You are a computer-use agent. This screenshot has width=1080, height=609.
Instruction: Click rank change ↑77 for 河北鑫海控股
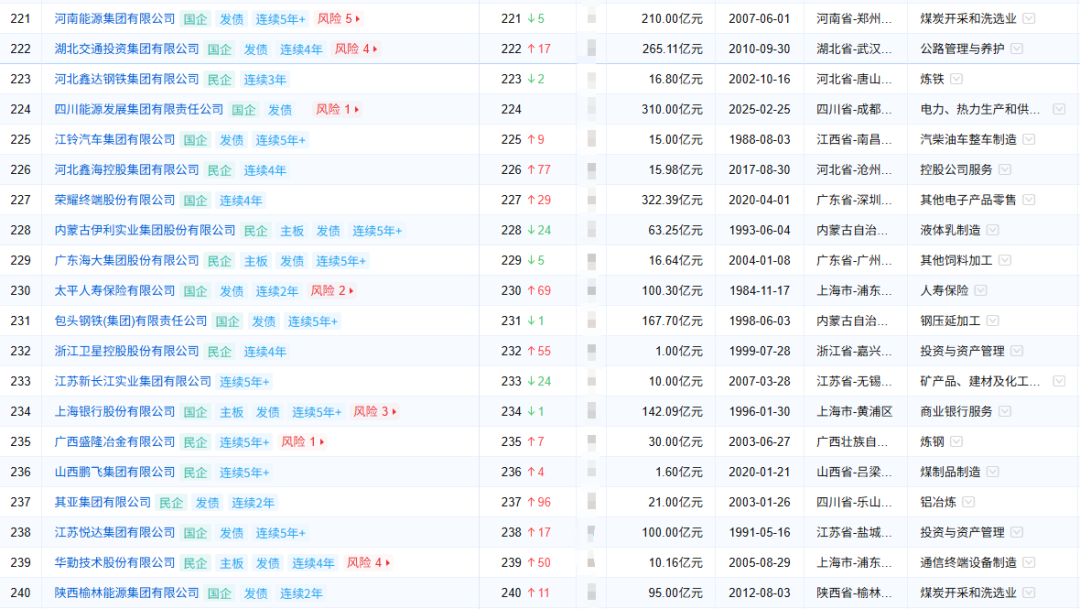pyautogui.click(x=539, y=169)
